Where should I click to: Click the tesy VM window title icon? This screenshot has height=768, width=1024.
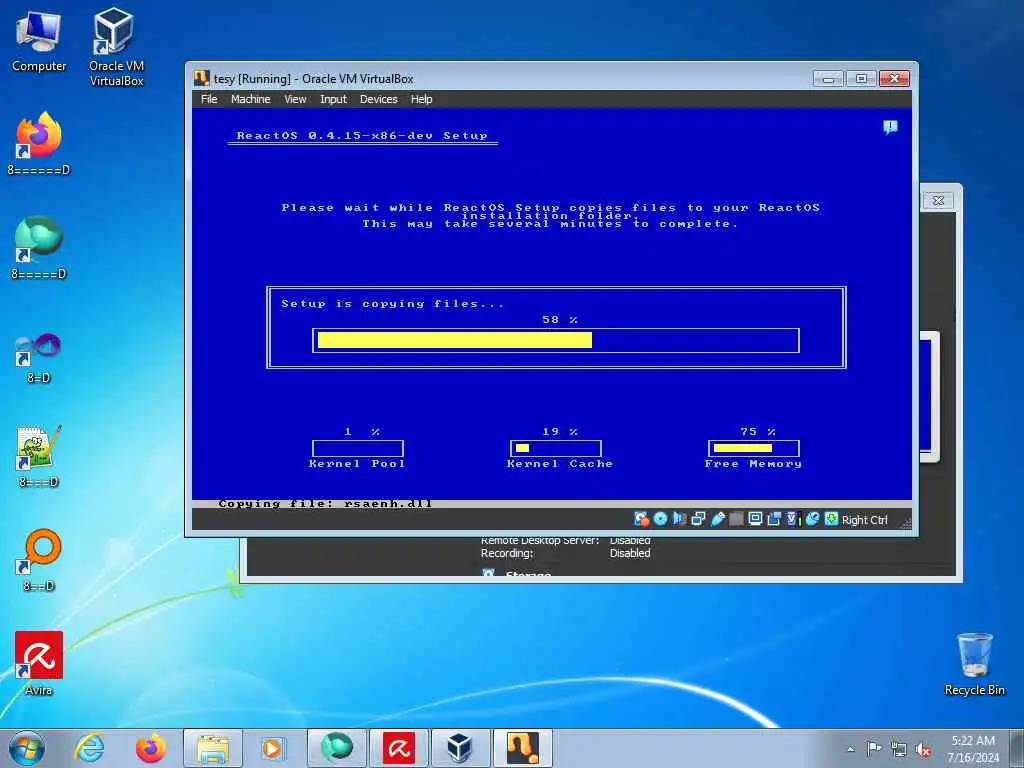point(201,78)
